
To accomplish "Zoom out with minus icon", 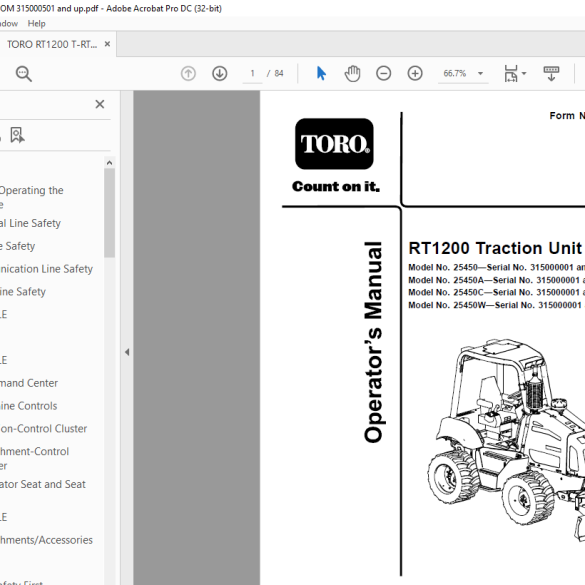I will click(384, 73).
